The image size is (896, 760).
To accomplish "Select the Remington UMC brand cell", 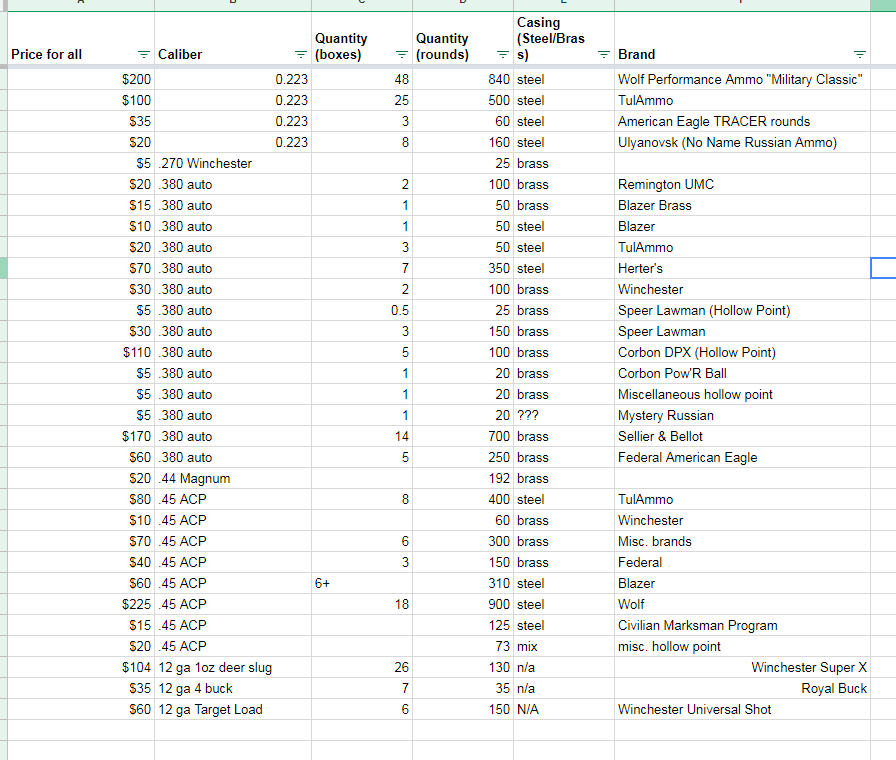I will (x=742, y=185).
